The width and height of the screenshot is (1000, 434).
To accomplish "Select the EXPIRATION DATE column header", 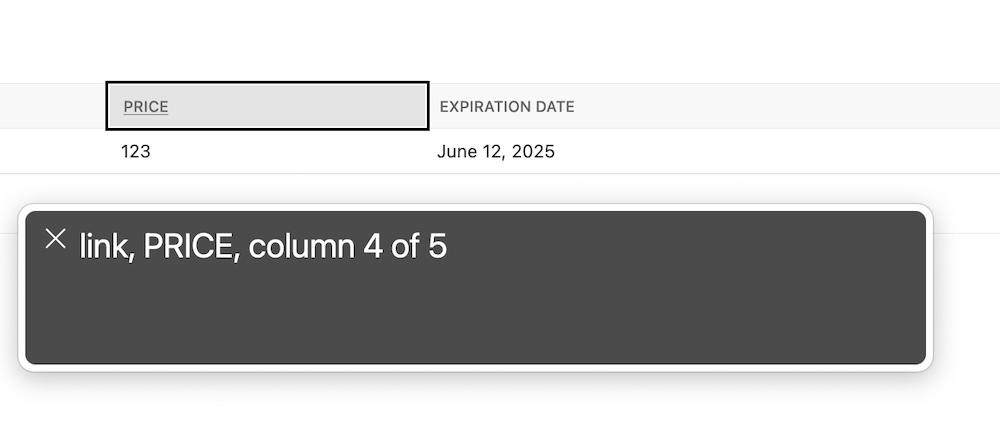I will coord(507,106).
